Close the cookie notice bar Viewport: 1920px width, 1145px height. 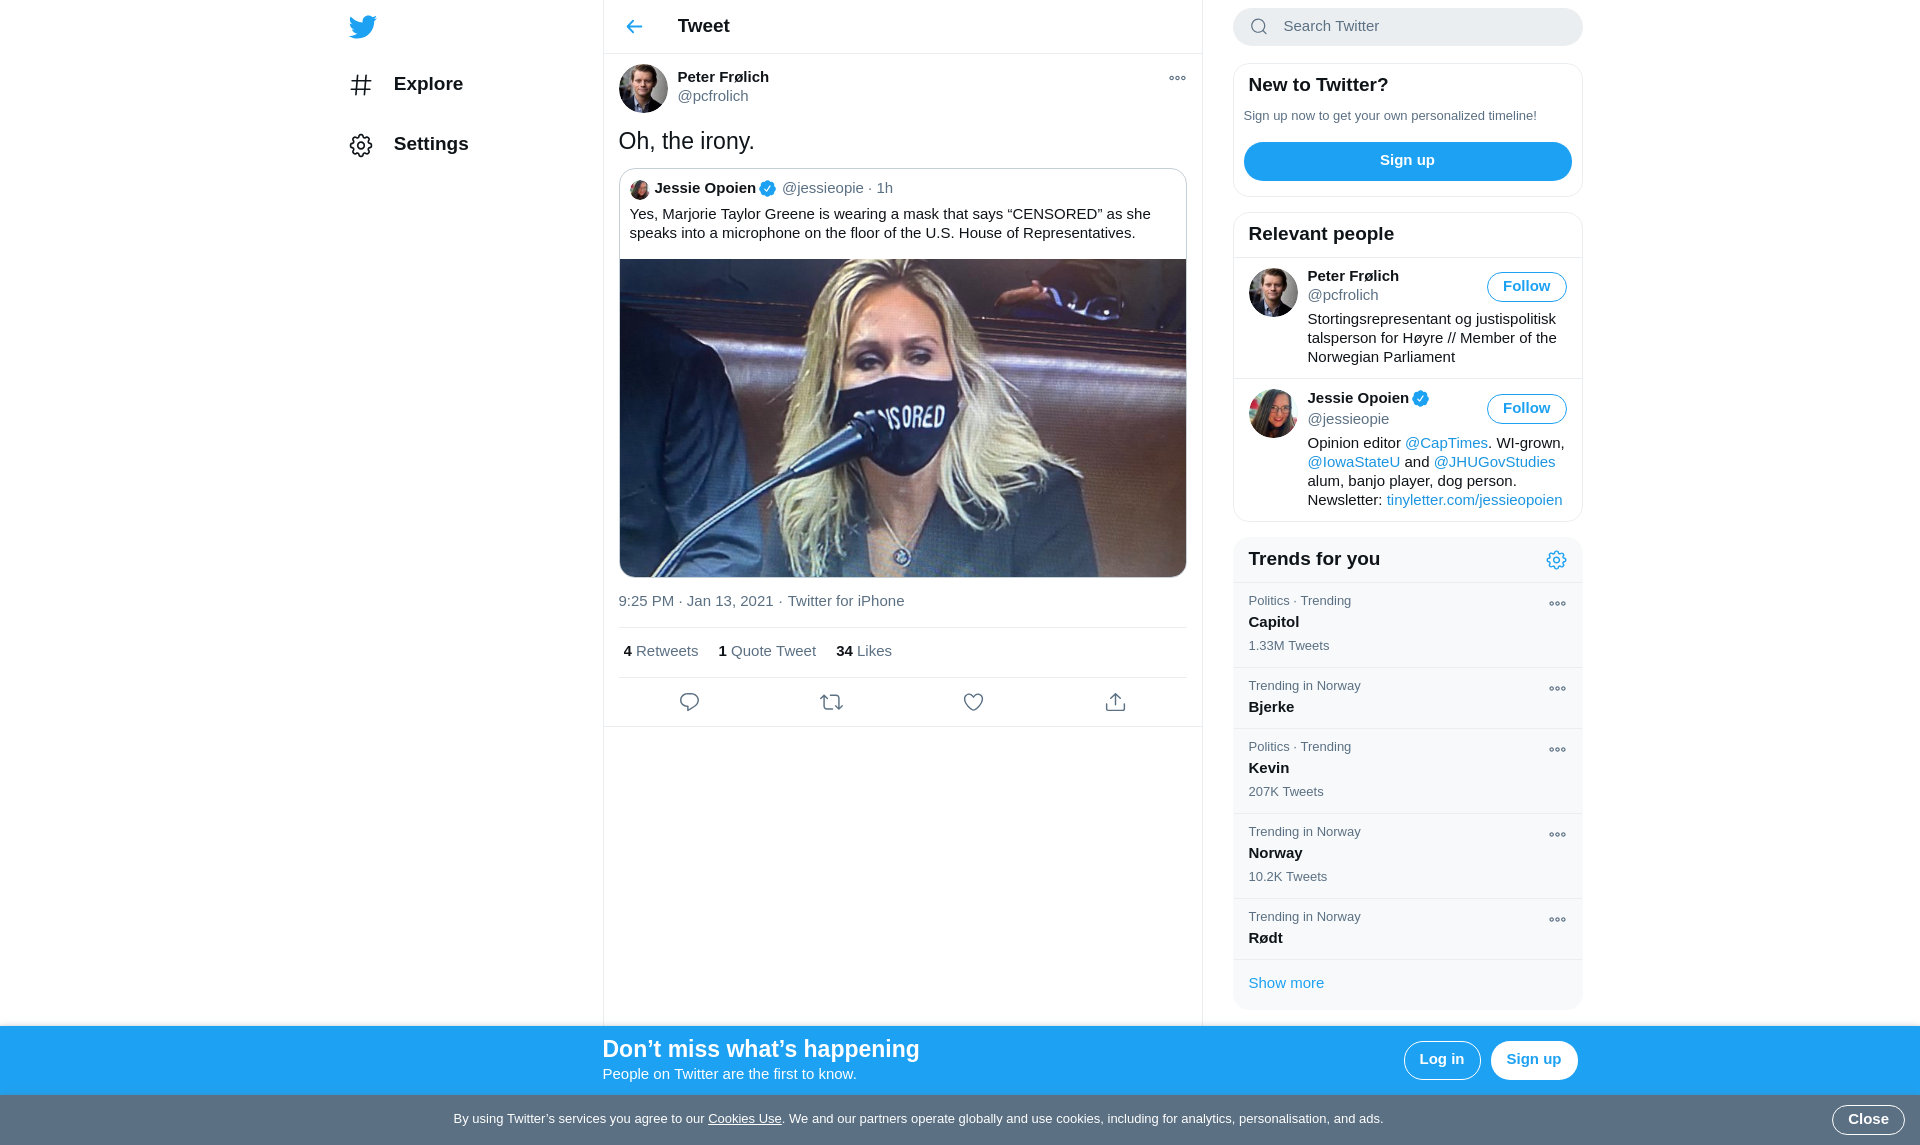click(1867, 1119)
